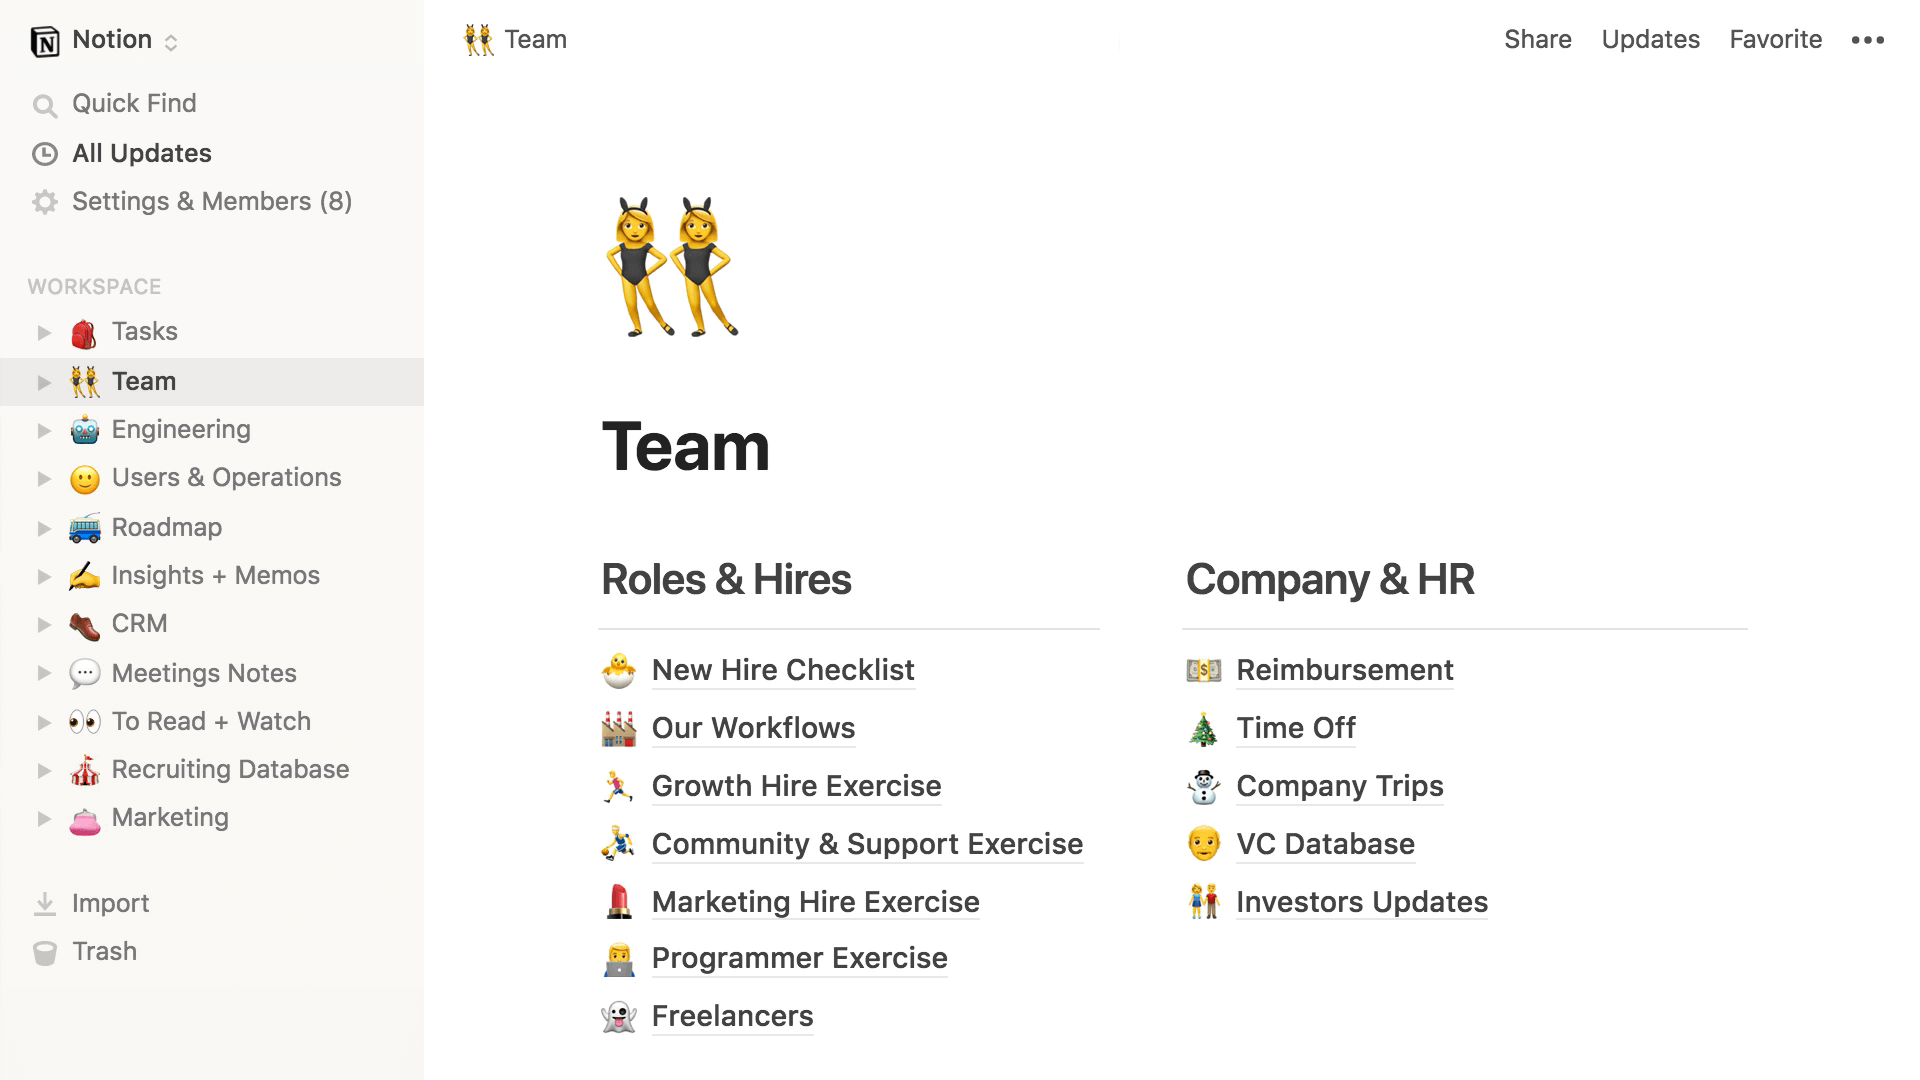Click the Engineering section icon
Viewport: 1920px width, 1080px height.
coord(83,429)
